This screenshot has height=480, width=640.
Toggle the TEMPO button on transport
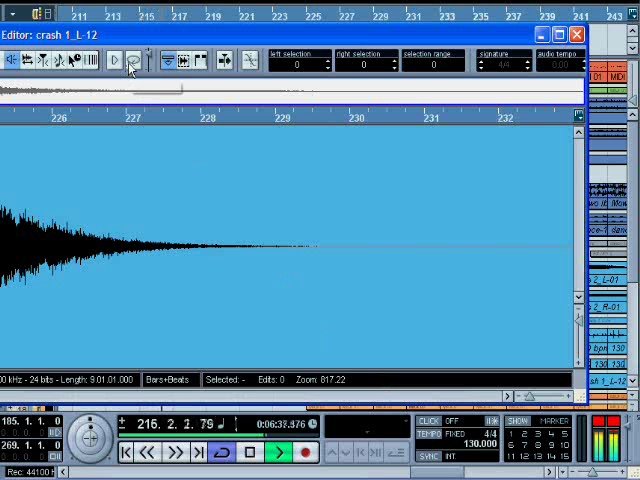[x=429, y=434]
